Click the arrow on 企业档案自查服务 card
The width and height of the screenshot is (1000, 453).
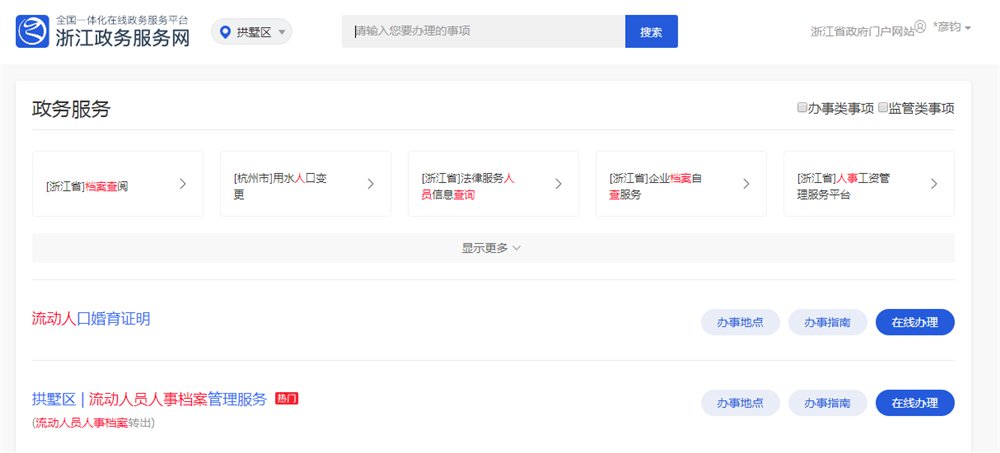[746, 183]
